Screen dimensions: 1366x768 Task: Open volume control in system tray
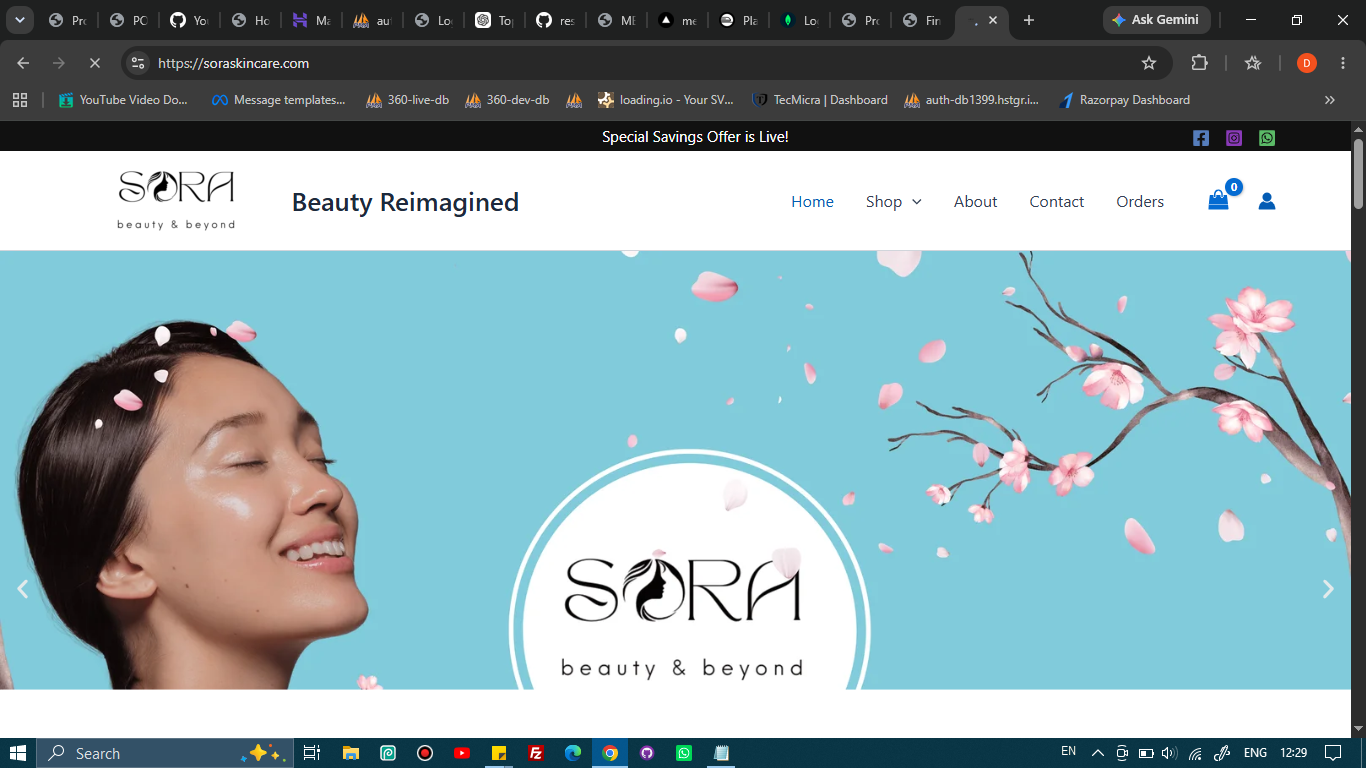point(1169,753)
